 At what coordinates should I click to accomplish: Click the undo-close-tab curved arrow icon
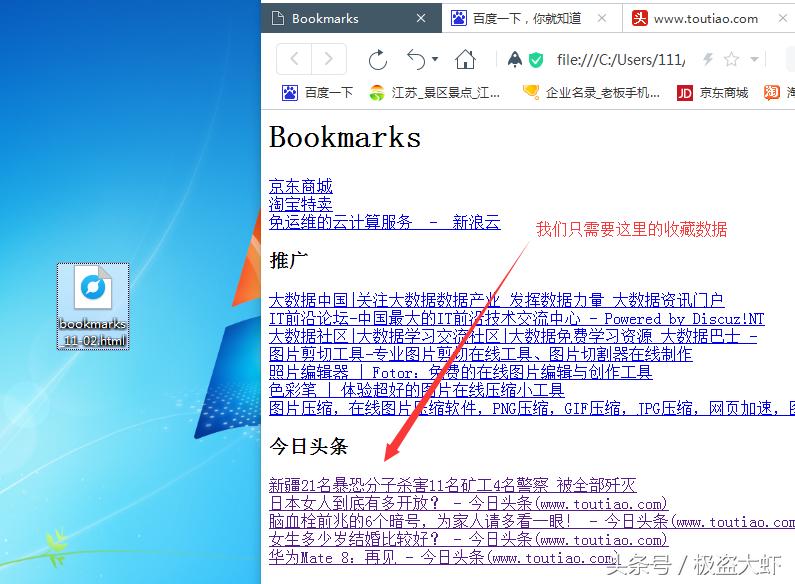(416, 59)
